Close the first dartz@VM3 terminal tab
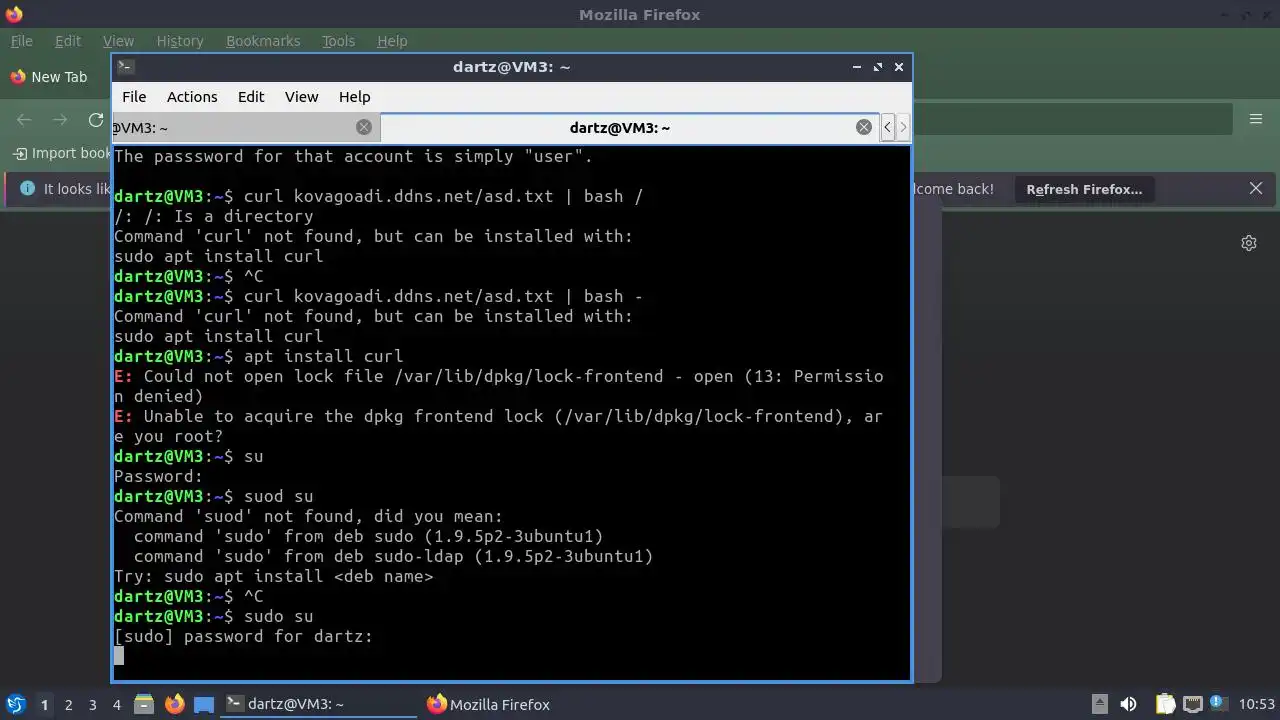 pos(364,127)
